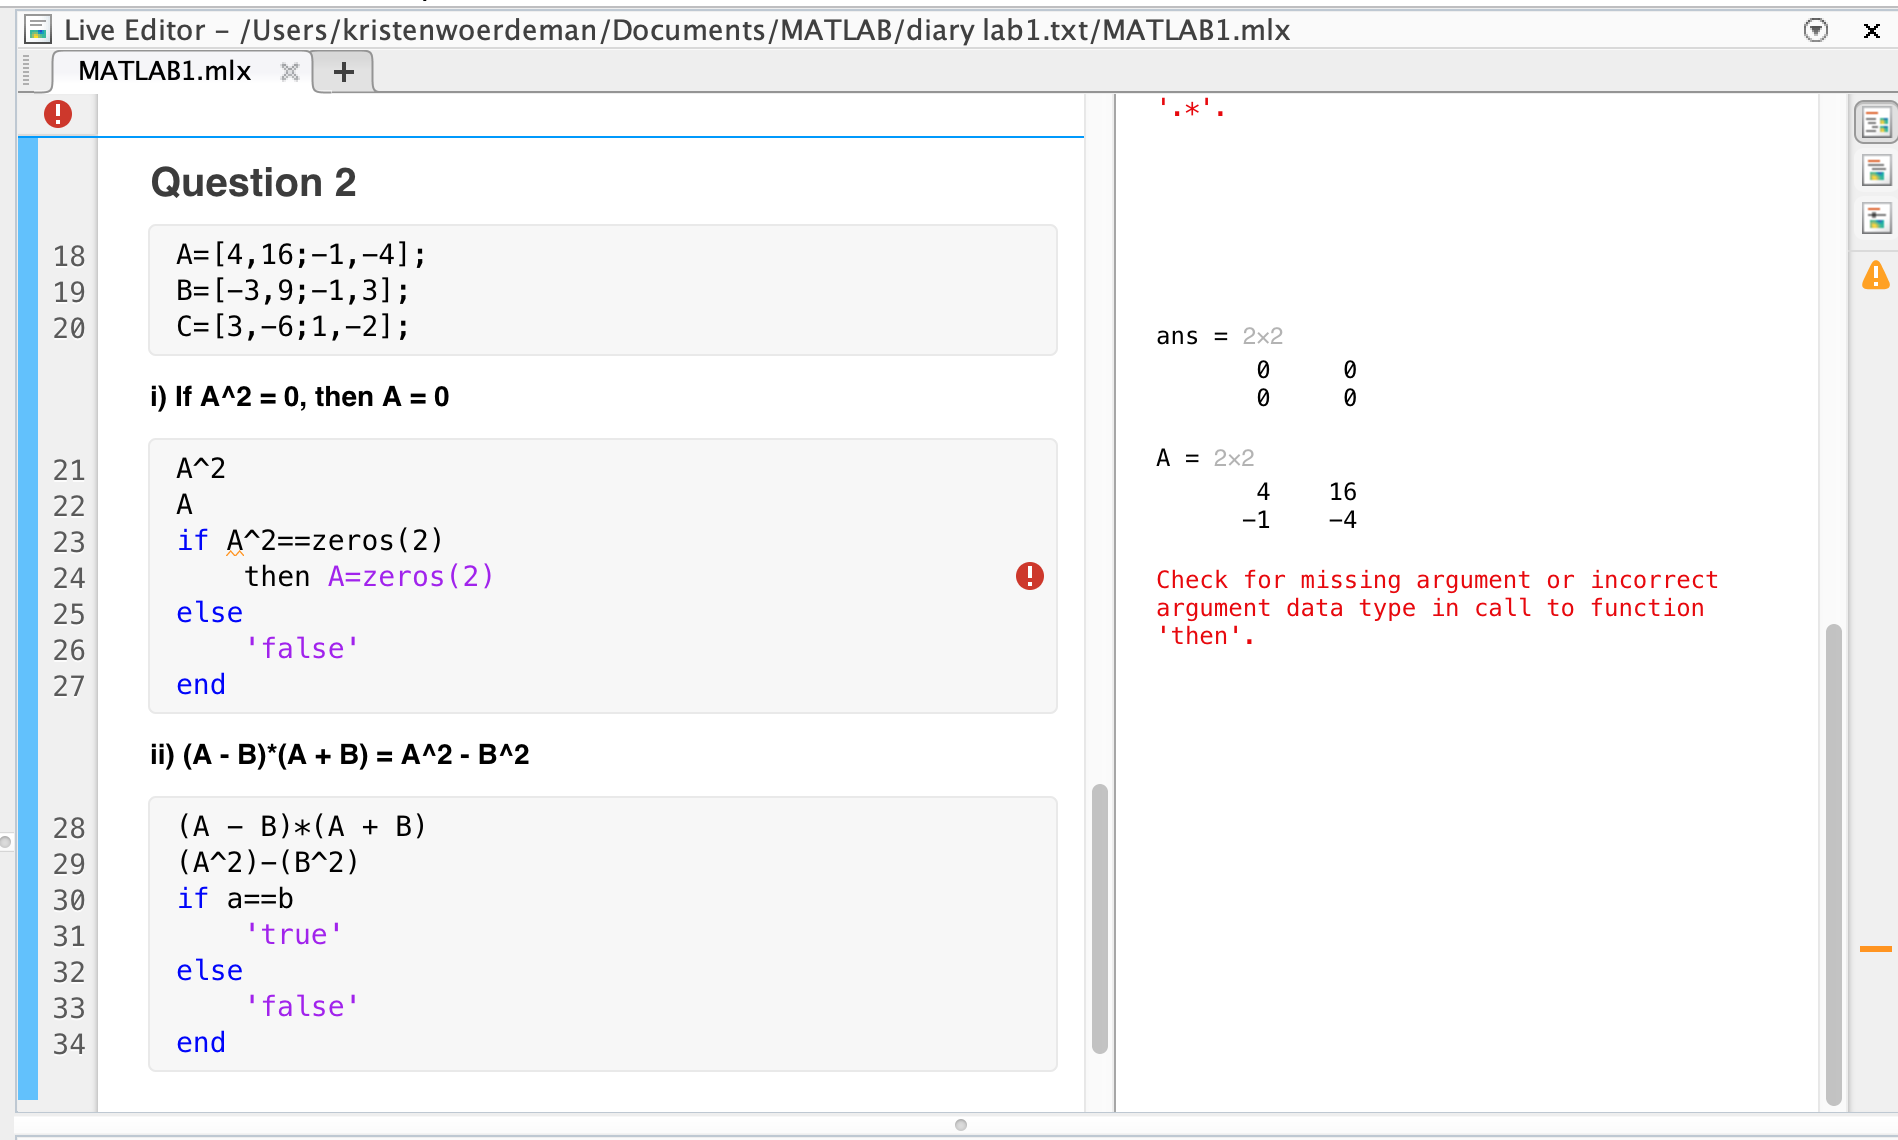The width and height of the screenshot is (1898, 1140).
Task: Click the editor pane vertical scrollbar
Action: click(x=1100, y=919)
